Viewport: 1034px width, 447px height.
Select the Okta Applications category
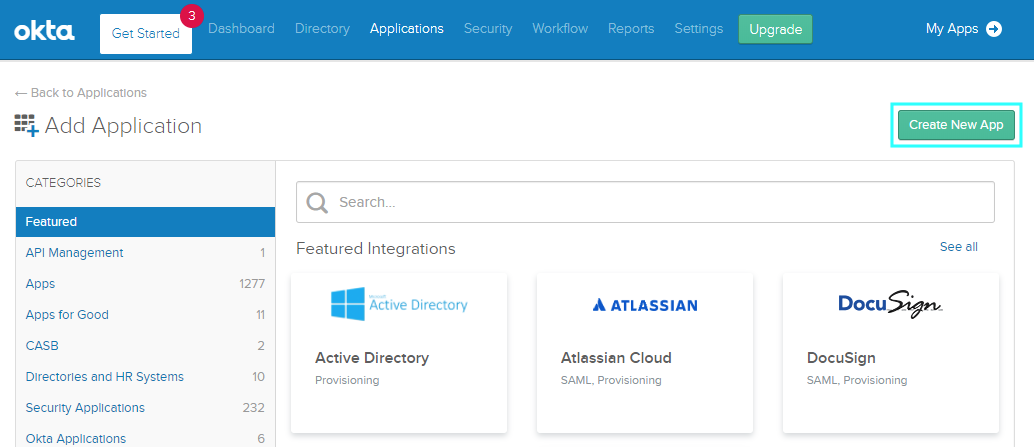click(x=145, y=437)
